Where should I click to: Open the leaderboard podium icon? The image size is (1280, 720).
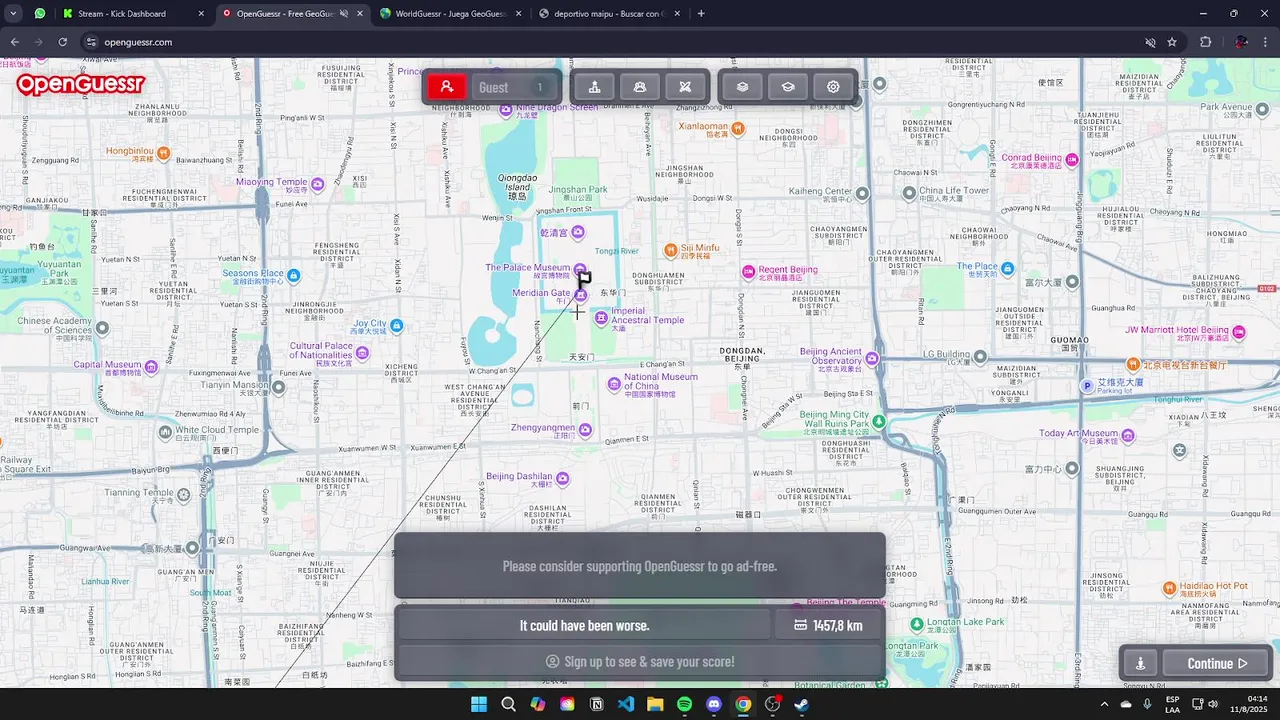click(x=594, y=87)
